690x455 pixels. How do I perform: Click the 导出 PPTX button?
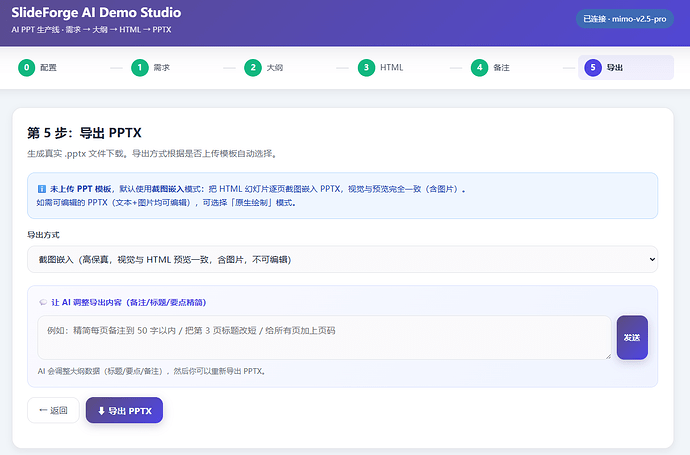point(124,411)
